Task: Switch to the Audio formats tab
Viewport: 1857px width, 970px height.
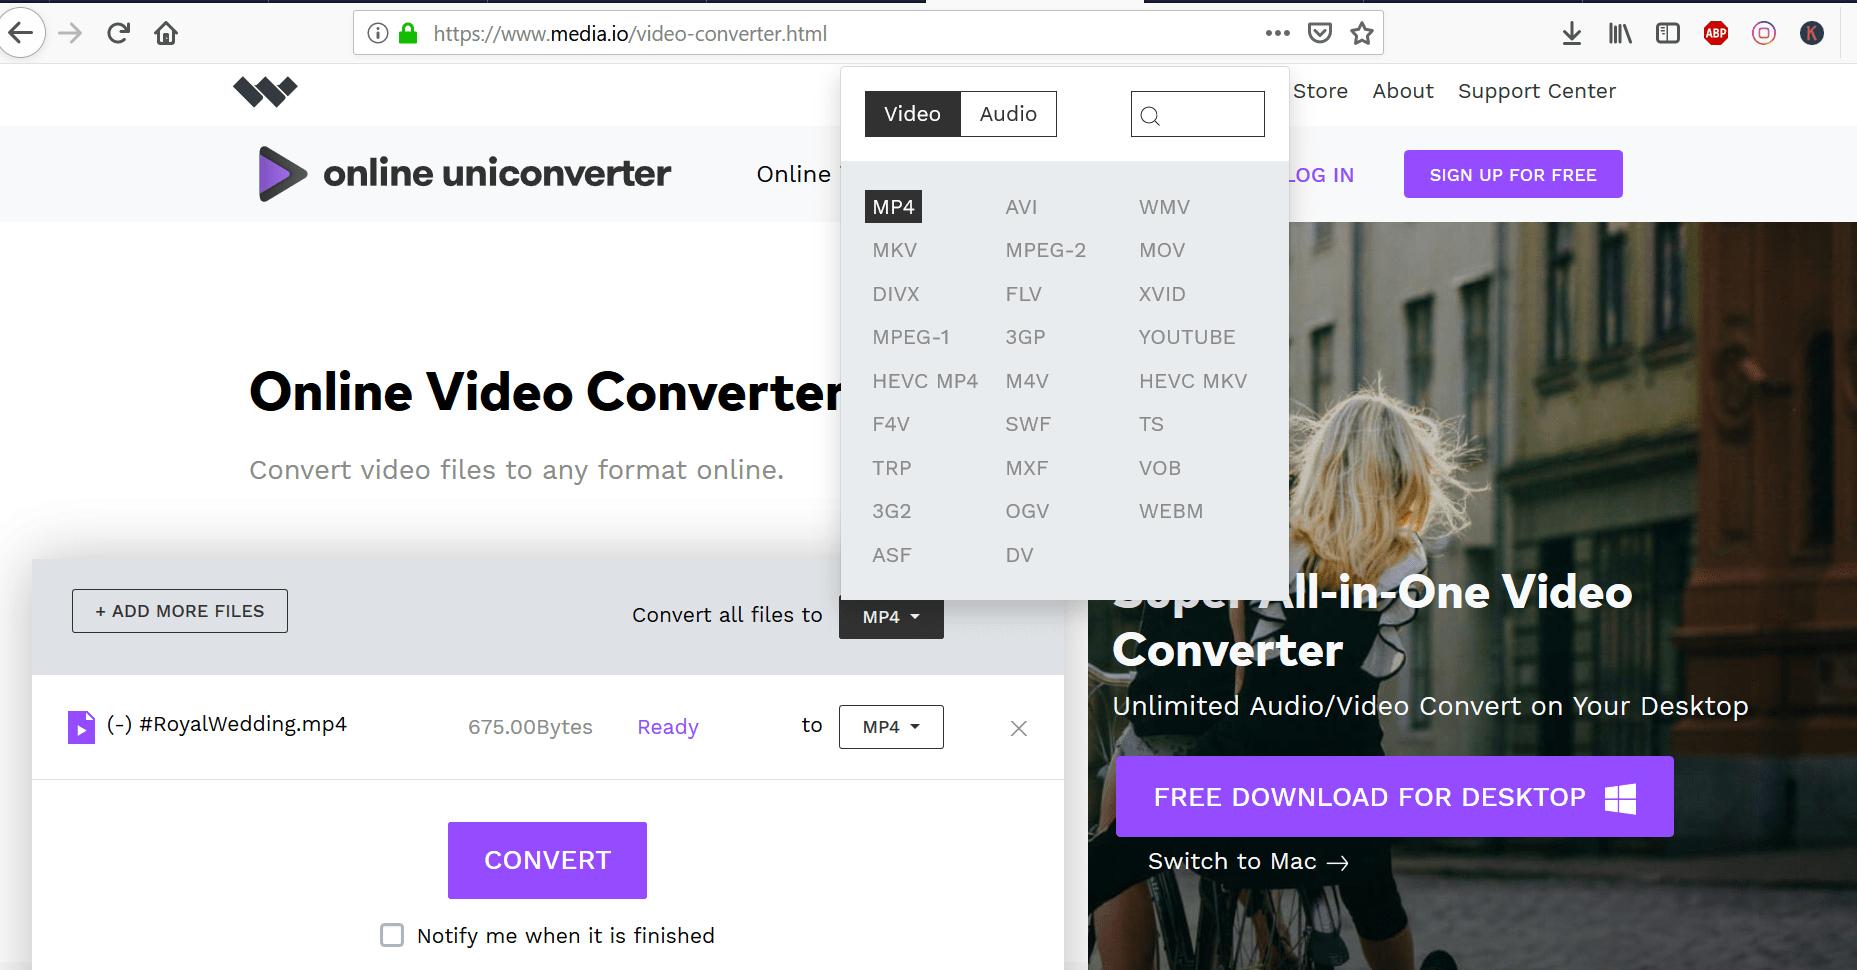Action: coord(1007,114)
